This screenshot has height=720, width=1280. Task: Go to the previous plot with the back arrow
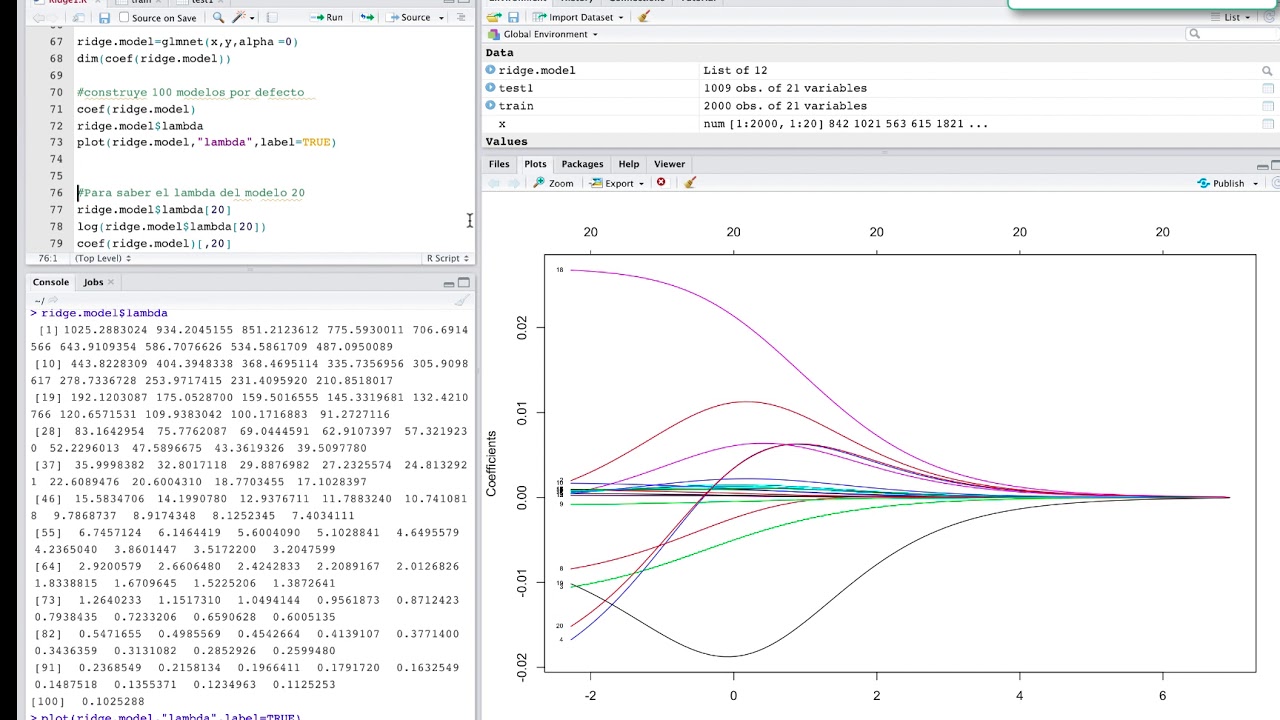coord(493,183)
